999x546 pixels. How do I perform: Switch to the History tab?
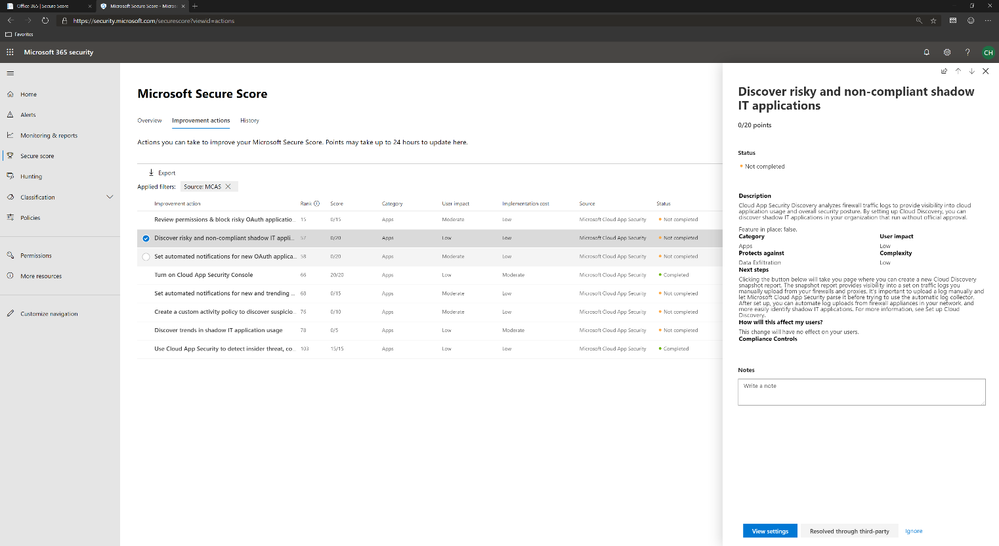pyautogui.click(x=250, y=120)
